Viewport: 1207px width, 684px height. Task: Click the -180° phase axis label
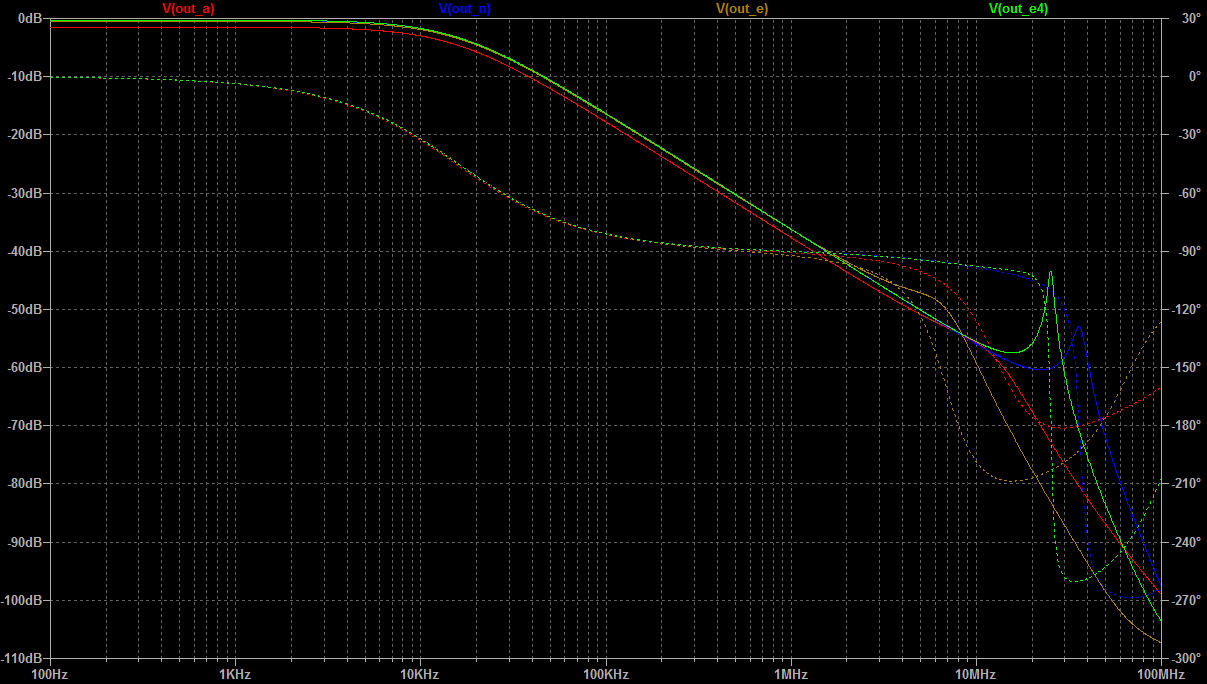(x=1187, y=426)
